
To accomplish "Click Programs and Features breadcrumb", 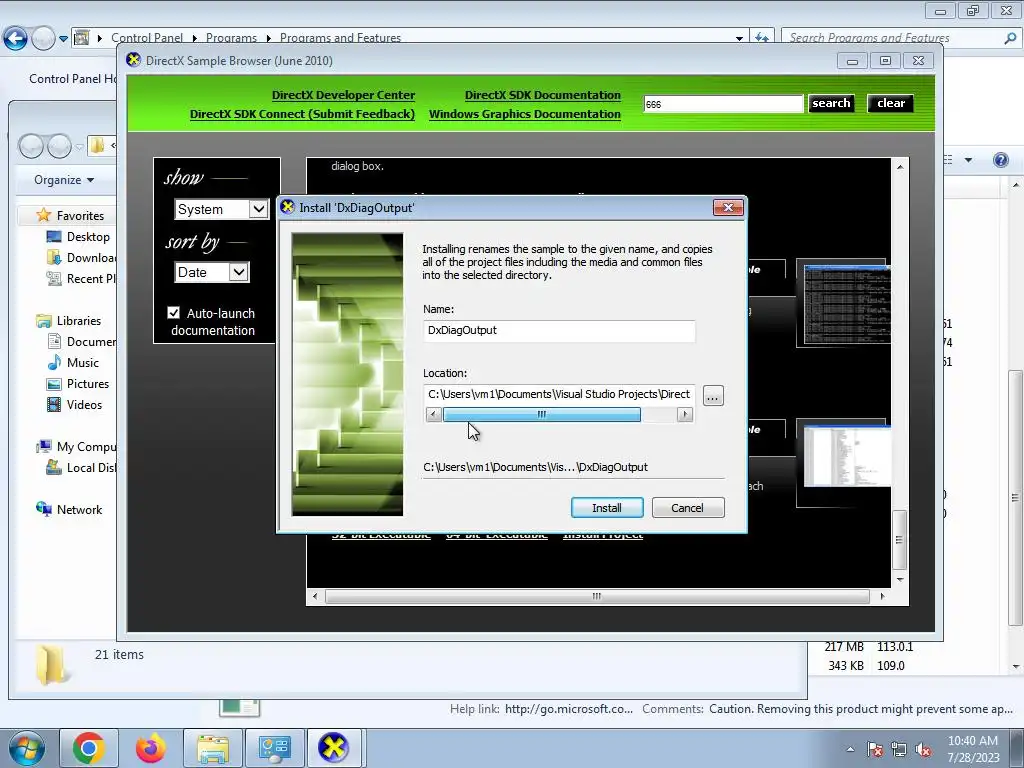I will point(340,38).
